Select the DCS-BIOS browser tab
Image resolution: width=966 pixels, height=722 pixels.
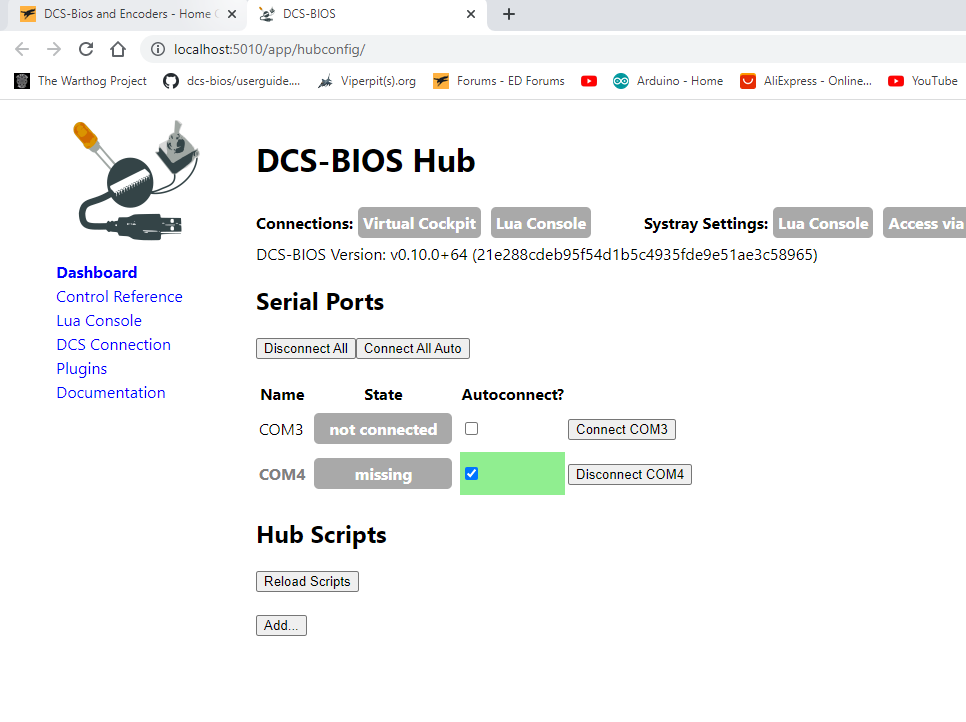click(x=367, y=14)
